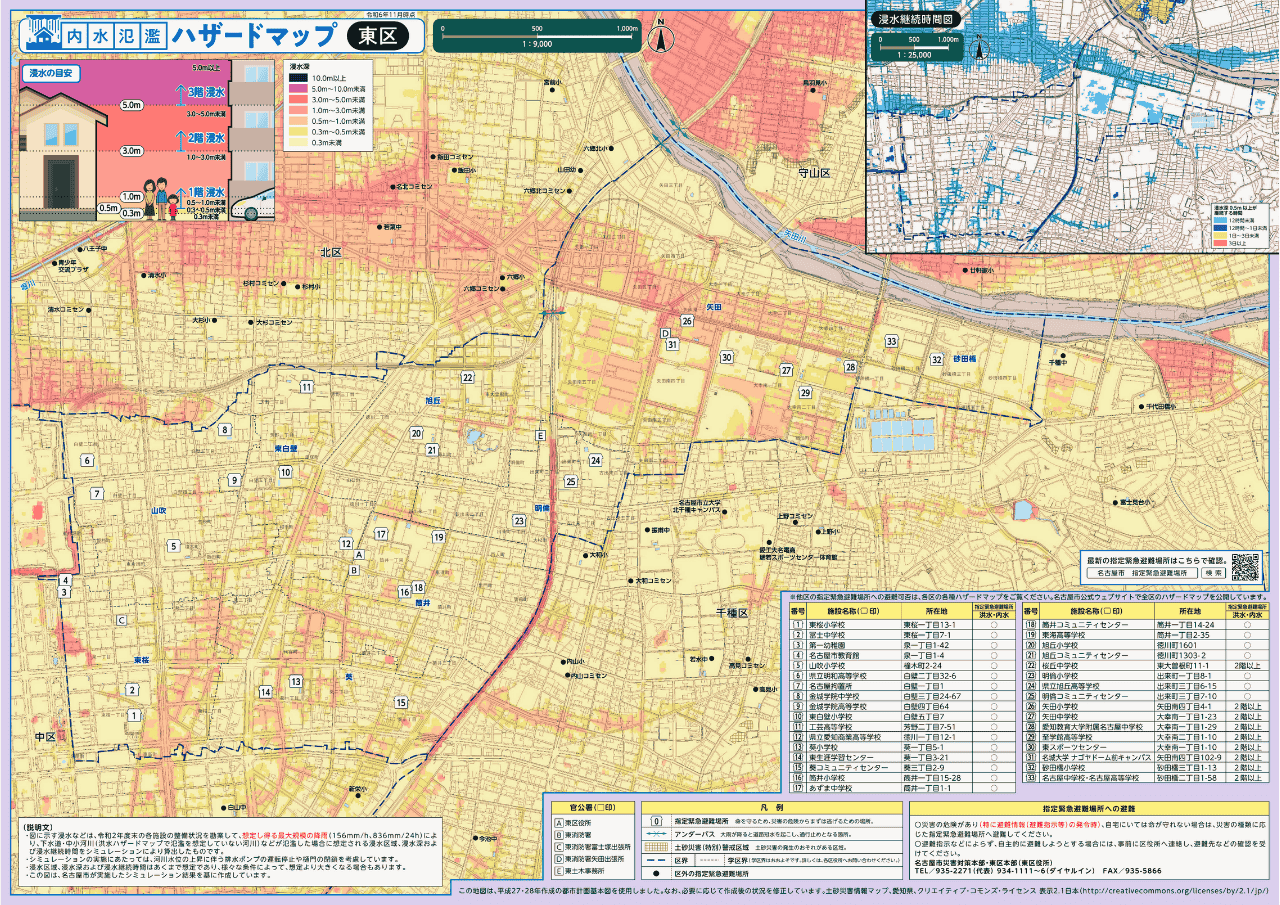
Task: Click the 0.3m未満 depth color swatch
Action: [x=298, y=142]
